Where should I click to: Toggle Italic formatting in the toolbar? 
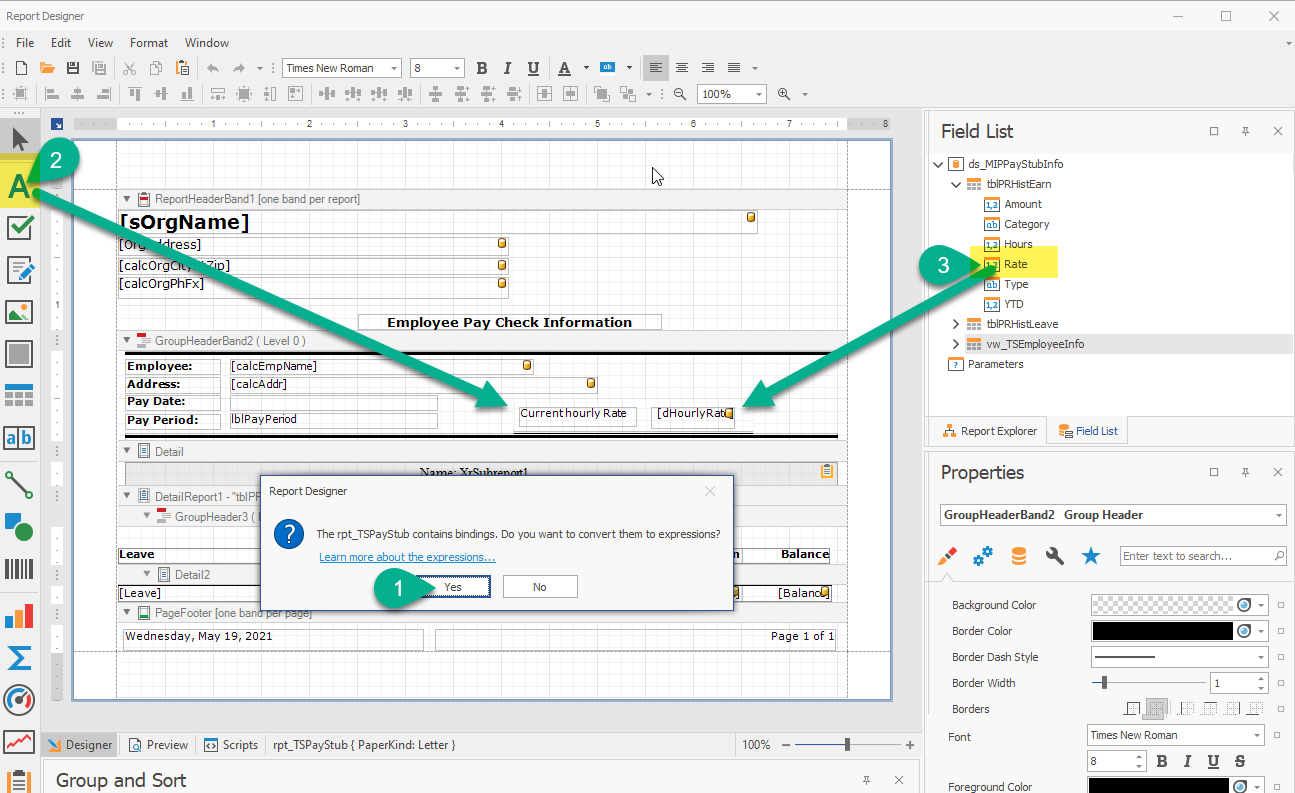click(x=508, y=68)
